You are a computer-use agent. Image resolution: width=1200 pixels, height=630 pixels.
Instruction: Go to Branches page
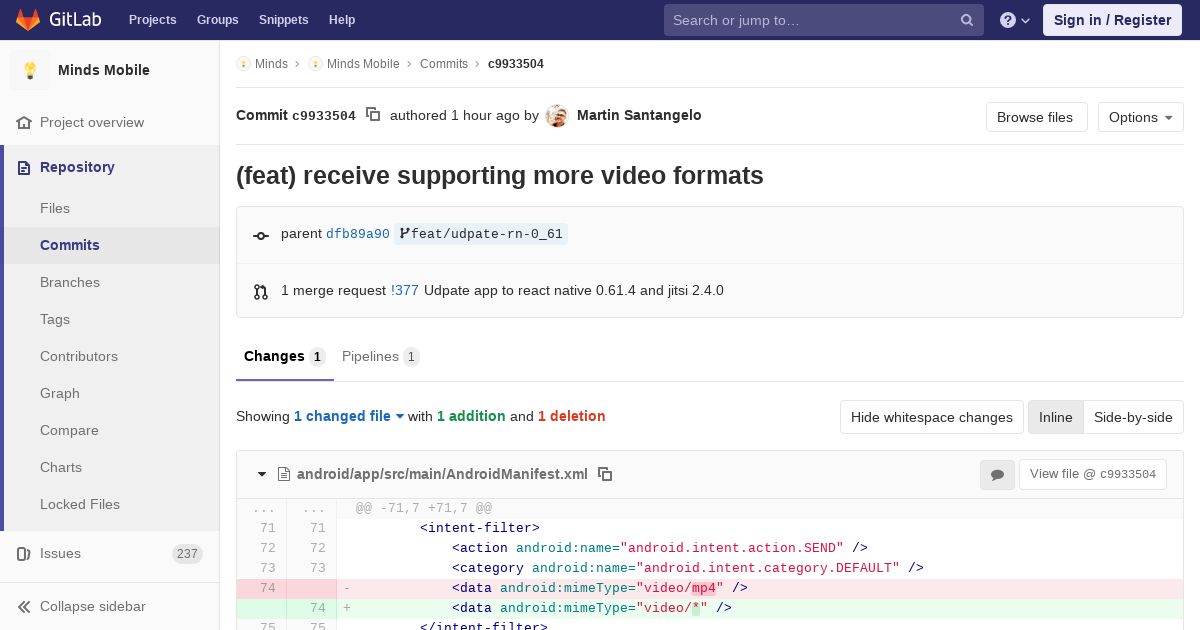(x=70, y=282)
